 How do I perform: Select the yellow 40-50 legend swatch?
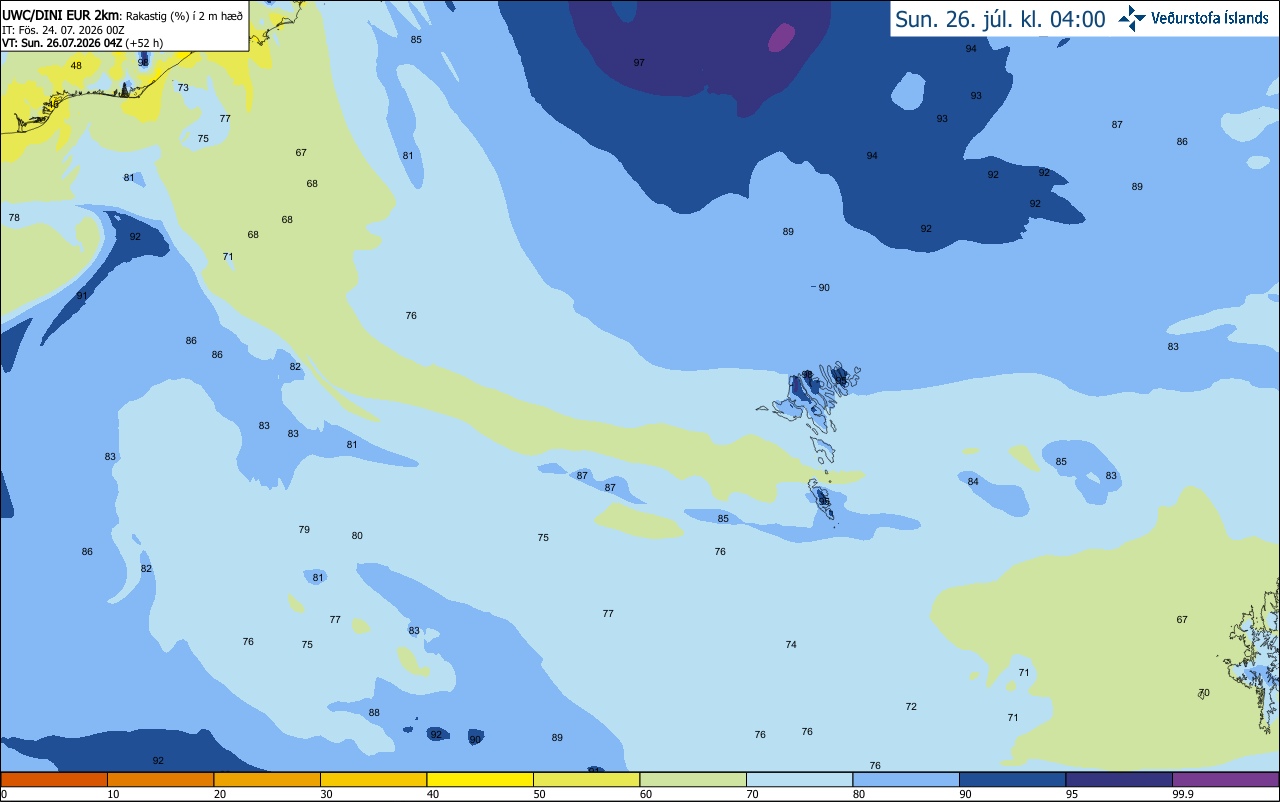480,779
